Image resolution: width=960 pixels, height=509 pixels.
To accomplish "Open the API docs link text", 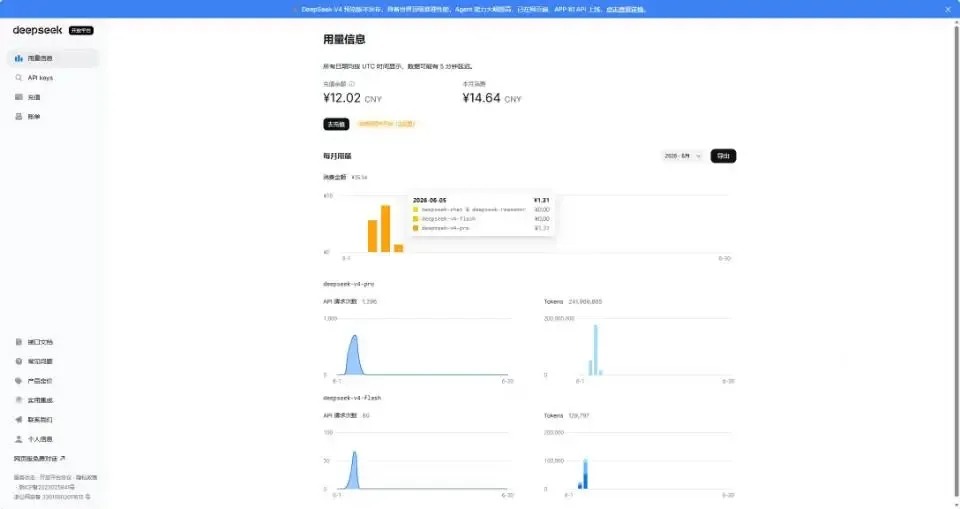I will tap(40, 342).
